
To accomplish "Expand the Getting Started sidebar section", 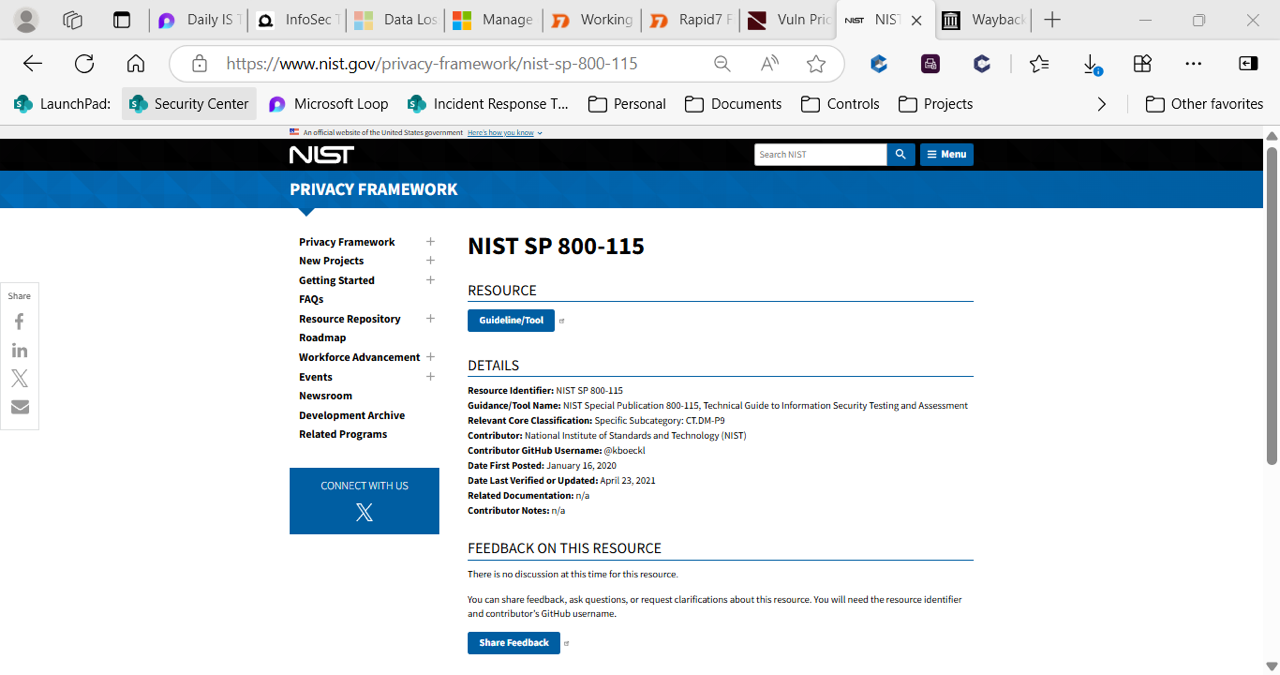I will click(x=430, y=280).
